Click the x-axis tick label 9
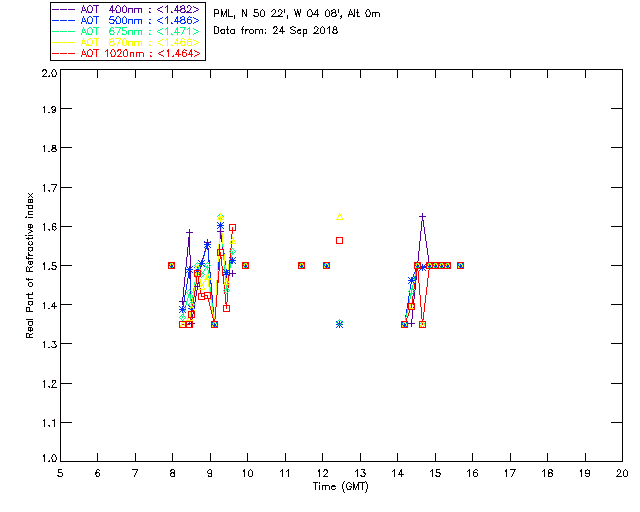The image size is (640, 512). (x=210, y=473)
